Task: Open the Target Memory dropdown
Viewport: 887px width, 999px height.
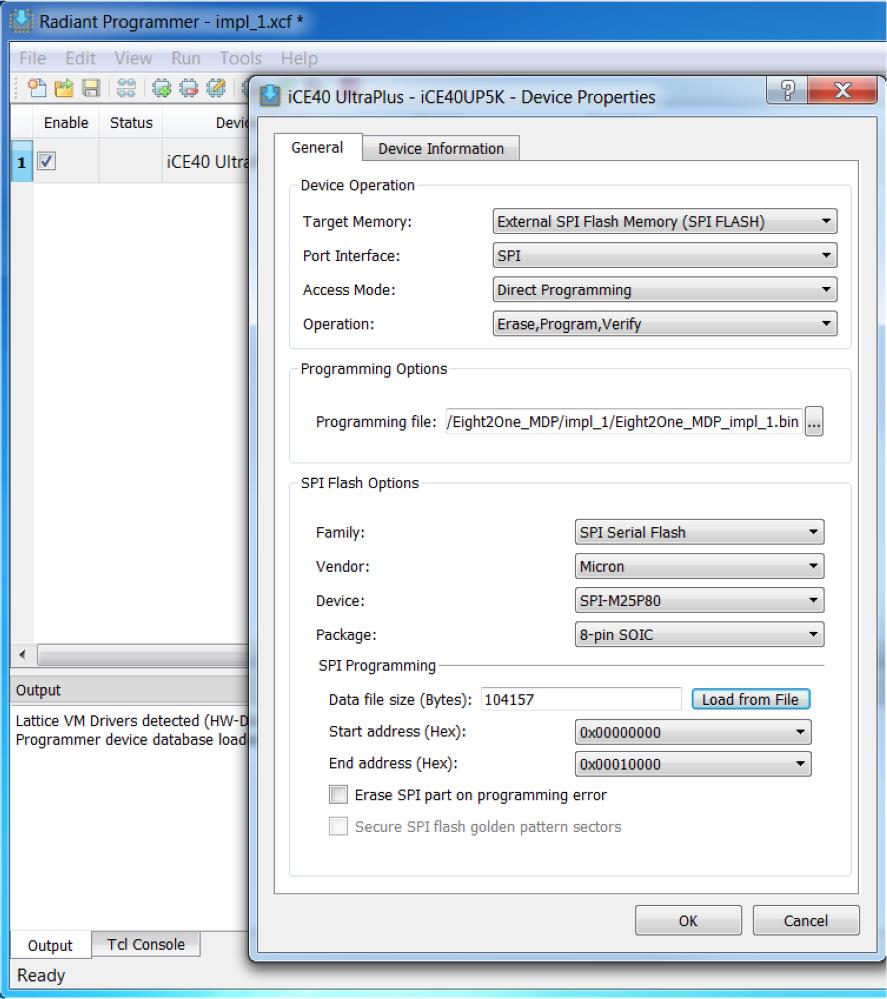Action: pos(665,222)
